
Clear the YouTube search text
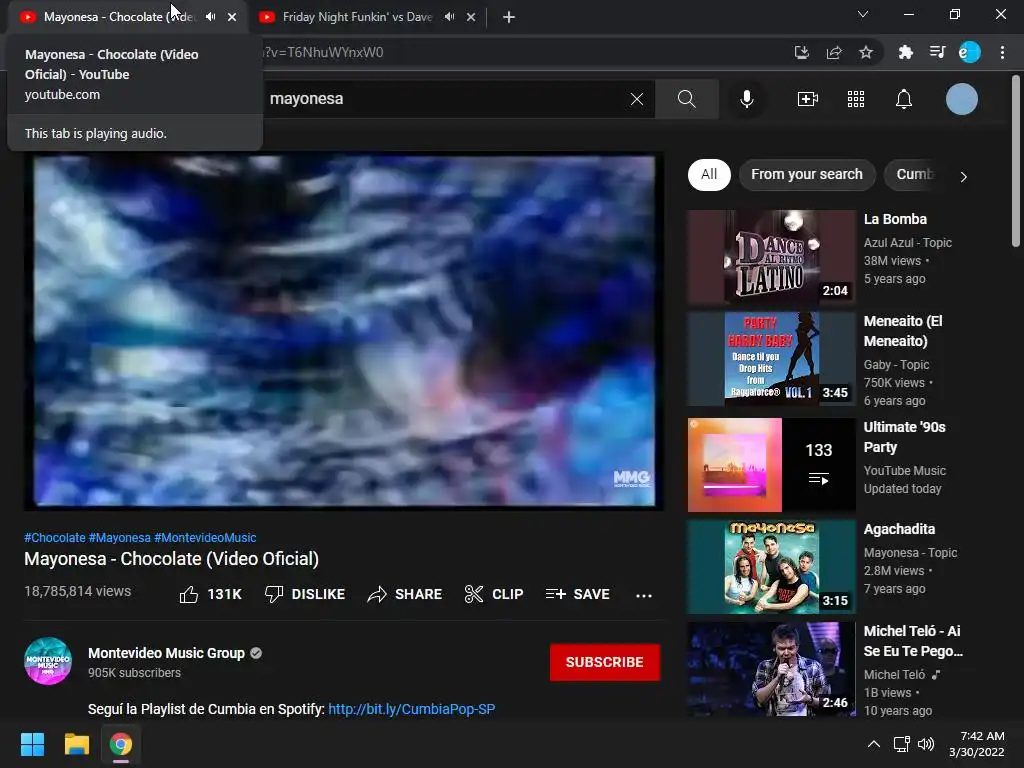(637, 99)
